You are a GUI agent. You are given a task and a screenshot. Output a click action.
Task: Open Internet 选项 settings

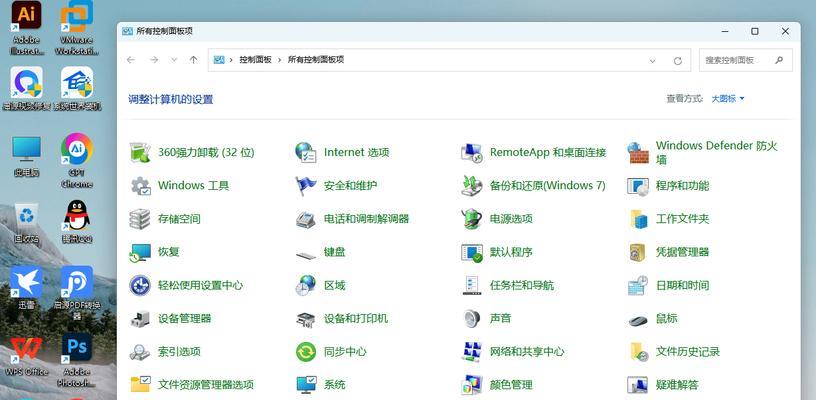pos(356,153)
